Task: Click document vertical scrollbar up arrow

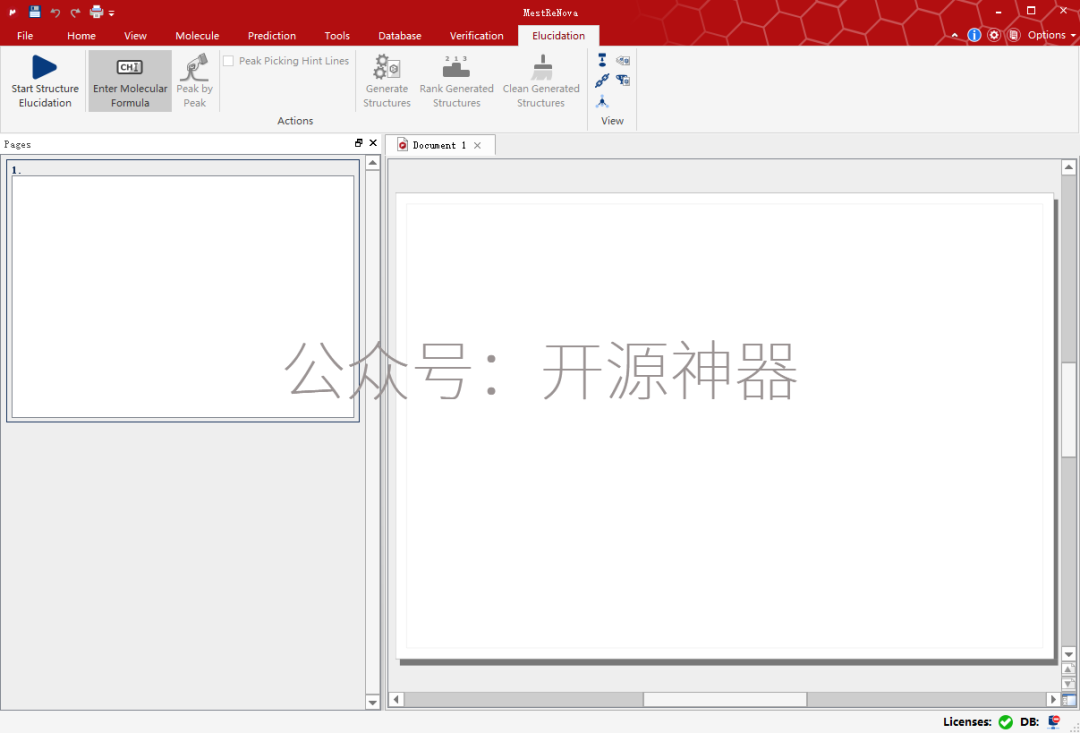Action: point(1068,167)
